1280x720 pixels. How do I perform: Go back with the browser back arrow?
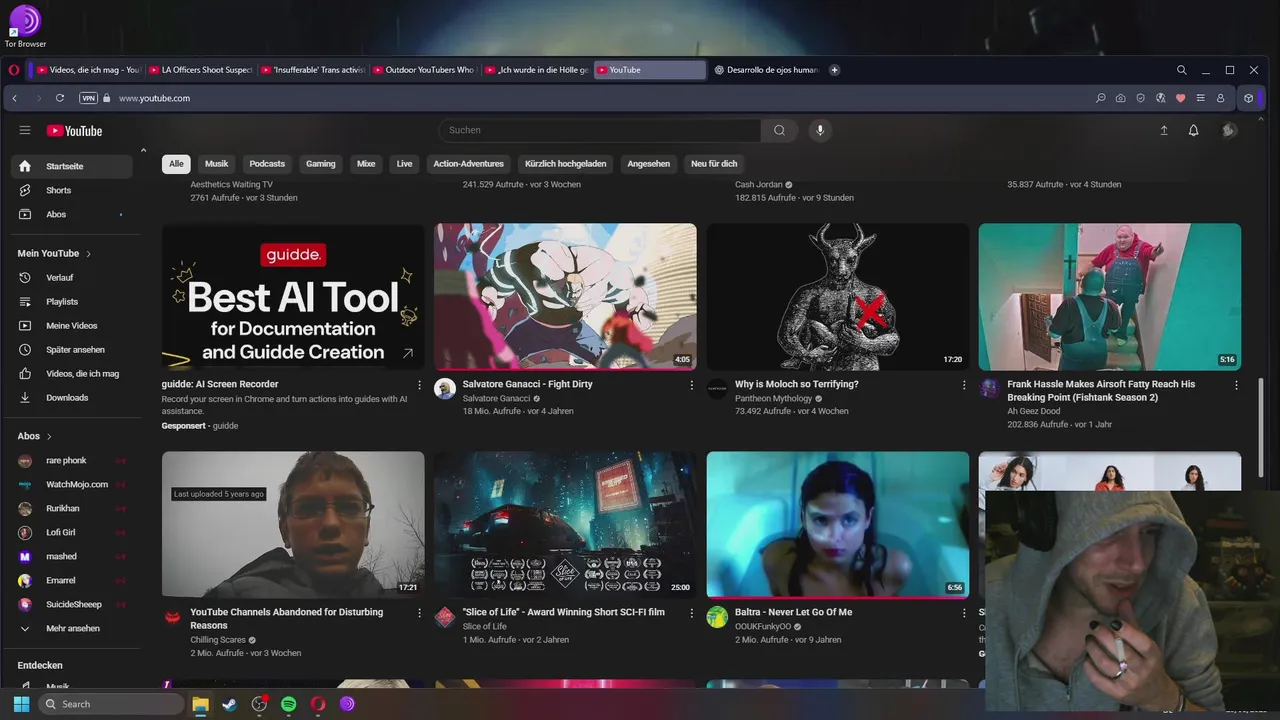(x=15, y=98)
